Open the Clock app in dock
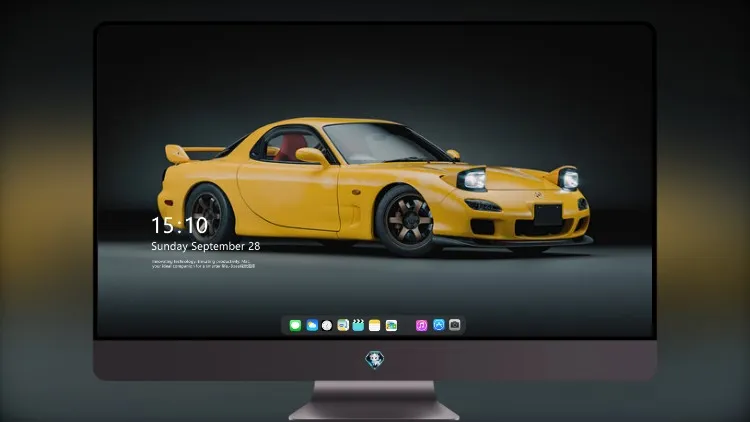Image resolution: width=750 pixels, height=422 pixels. [x=327, y=325]
